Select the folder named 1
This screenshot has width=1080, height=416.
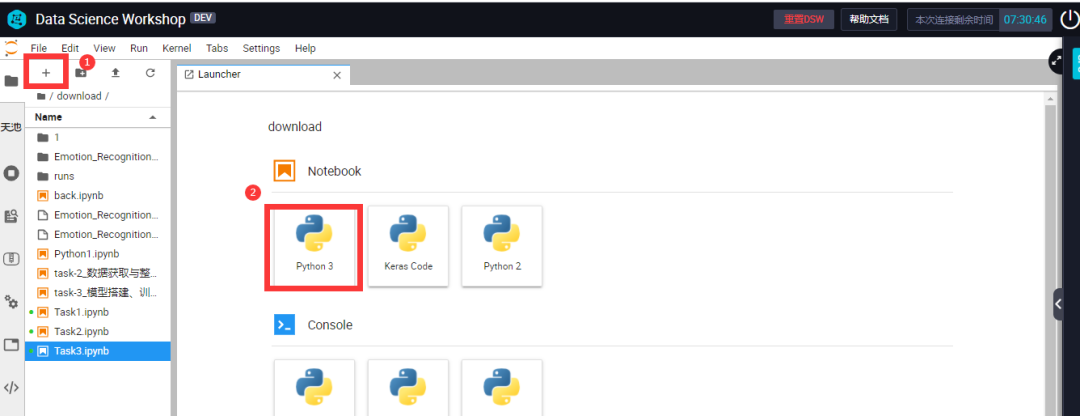point(97,137)
